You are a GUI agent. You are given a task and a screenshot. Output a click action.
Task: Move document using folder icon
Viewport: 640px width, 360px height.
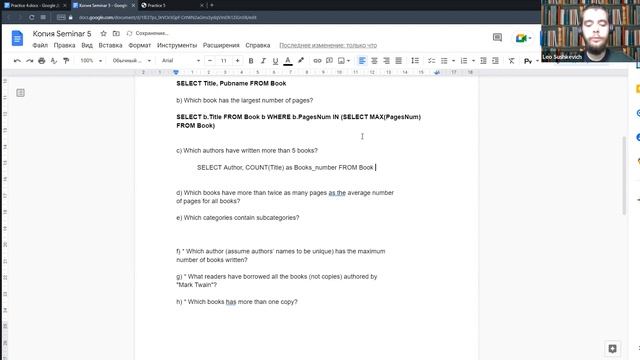[116, 33]
